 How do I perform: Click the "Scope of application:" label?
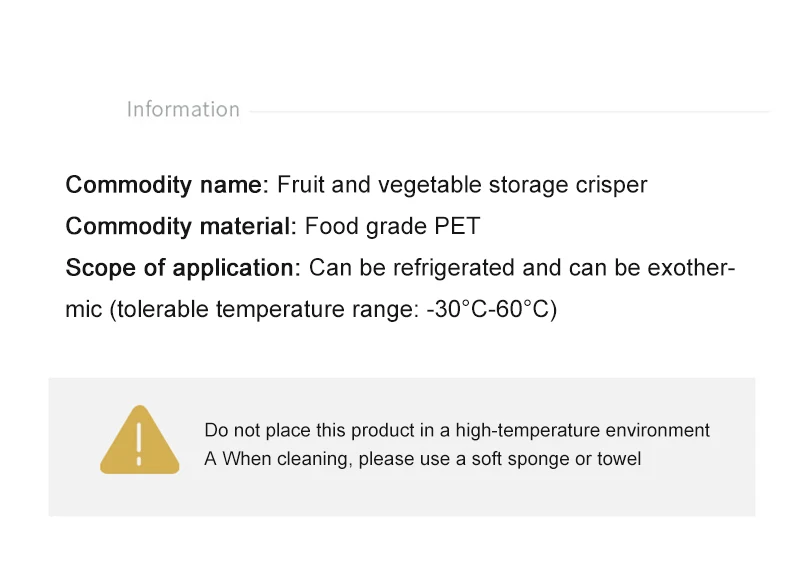183,268
